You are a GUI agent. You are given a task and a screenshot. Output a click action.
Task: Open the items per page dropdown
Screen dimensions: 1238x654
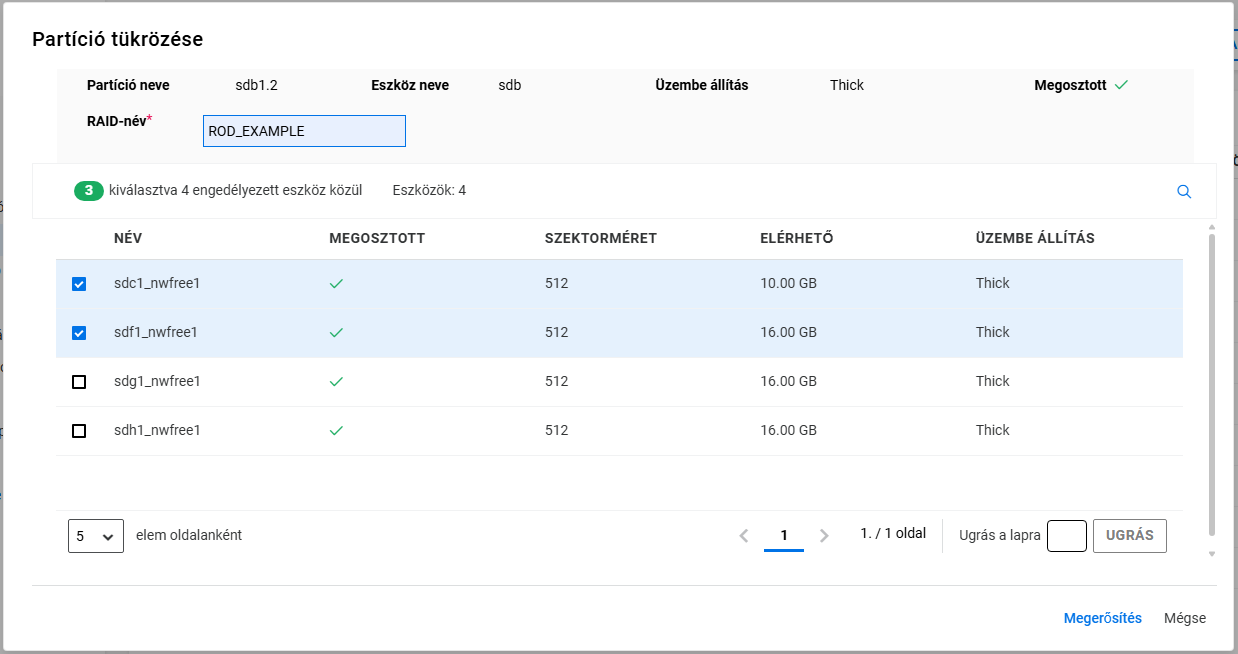click(96, 536)
